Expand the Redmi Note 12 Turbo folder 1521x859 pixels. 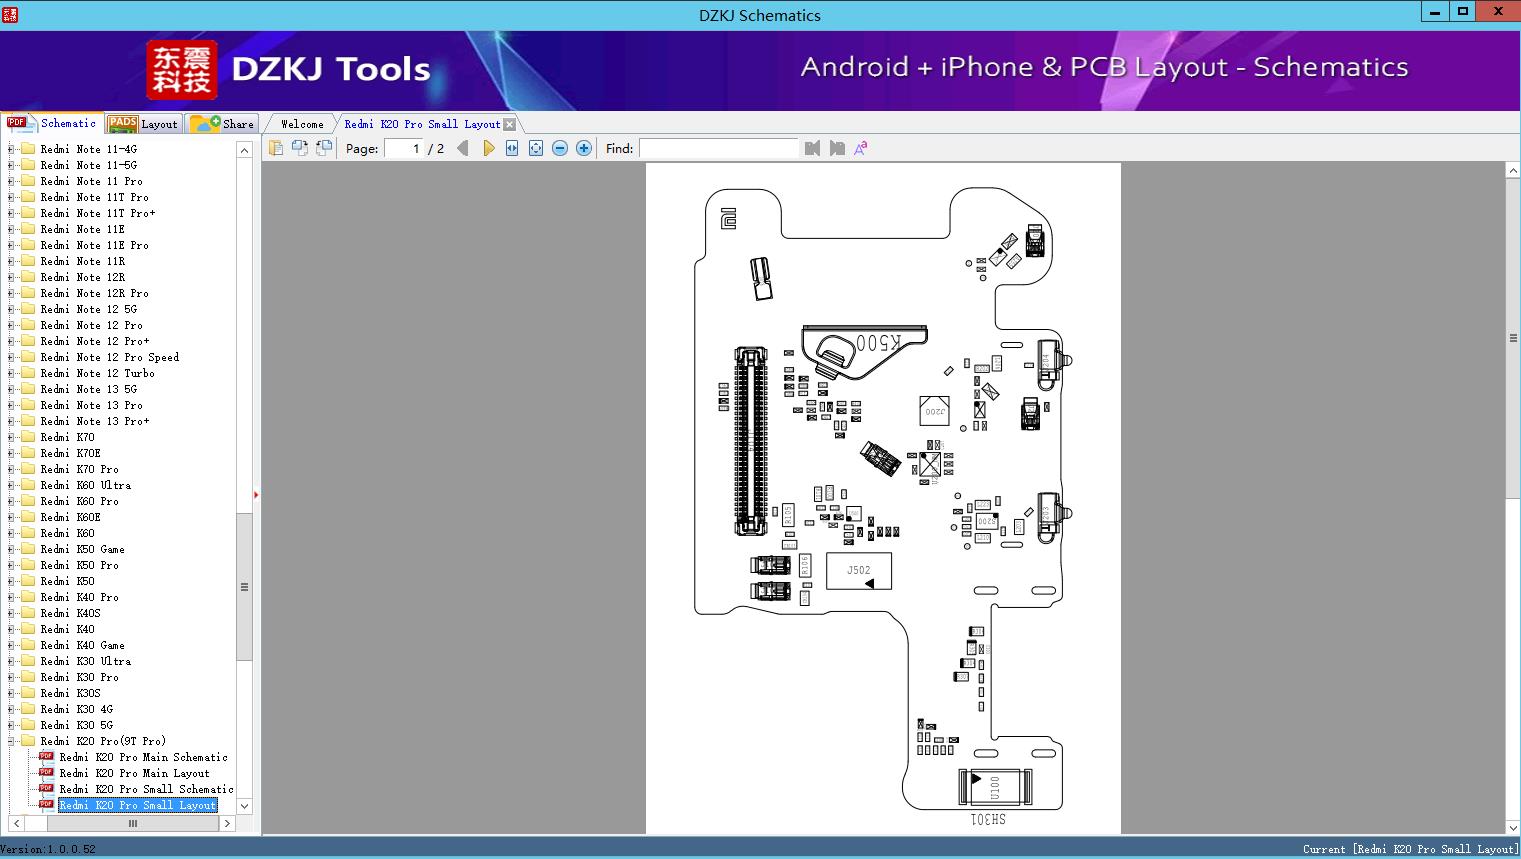click(11, 373)
